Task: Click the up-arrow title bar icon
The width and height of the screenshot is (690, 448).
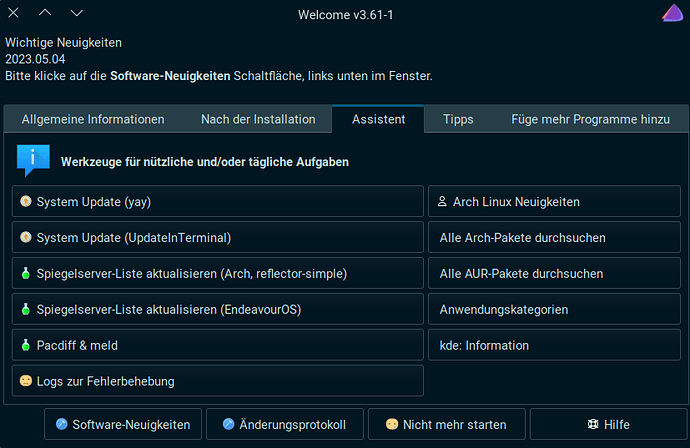Action: [45, 13]
